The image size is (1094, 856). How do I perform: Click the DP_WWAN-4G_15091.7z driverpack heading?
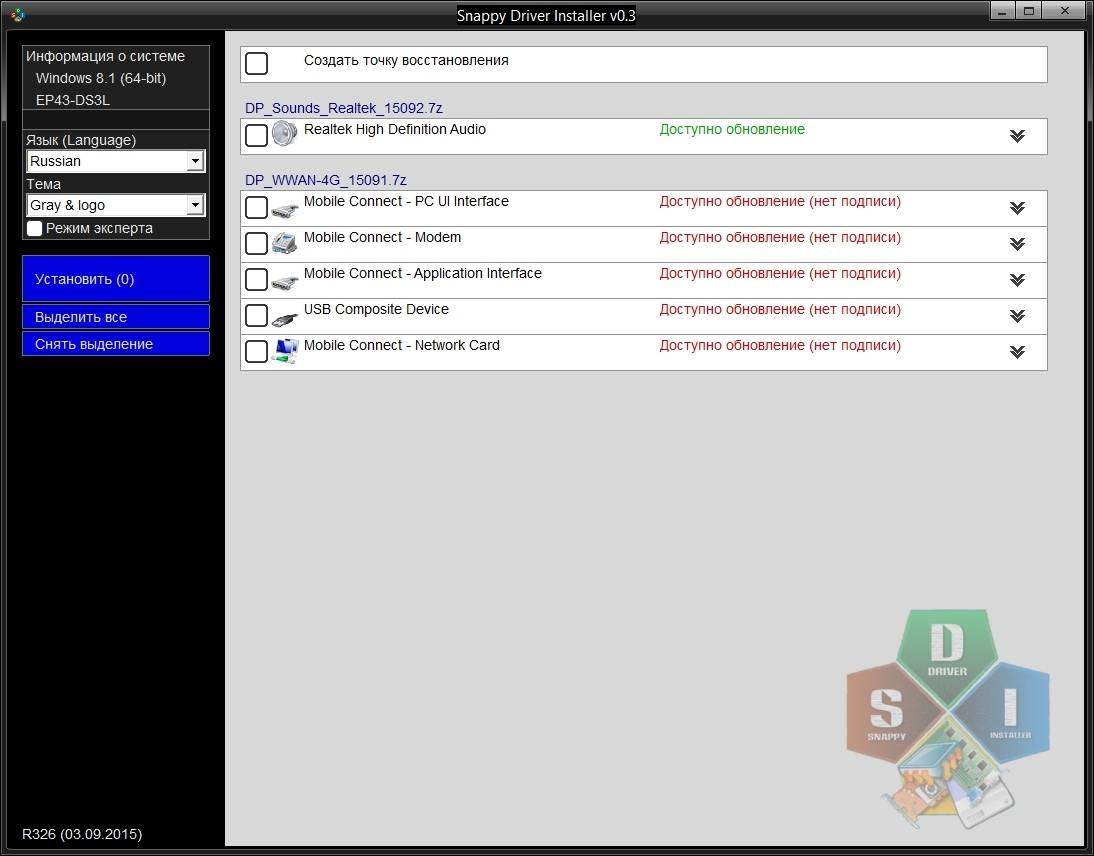click(x=325, y=180)
